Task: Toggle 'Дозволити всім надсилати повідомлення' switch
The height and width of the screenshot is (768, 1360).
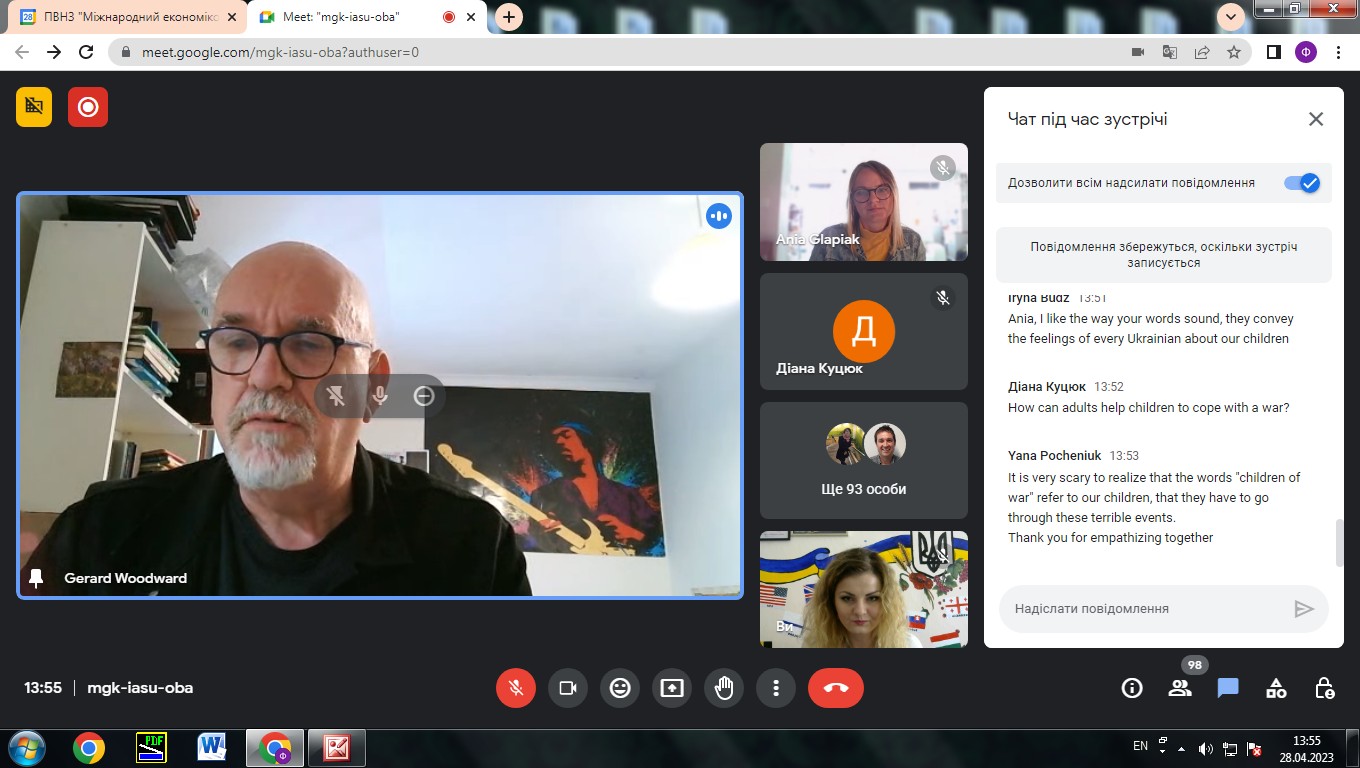Action: click(x=1302, y=183)
